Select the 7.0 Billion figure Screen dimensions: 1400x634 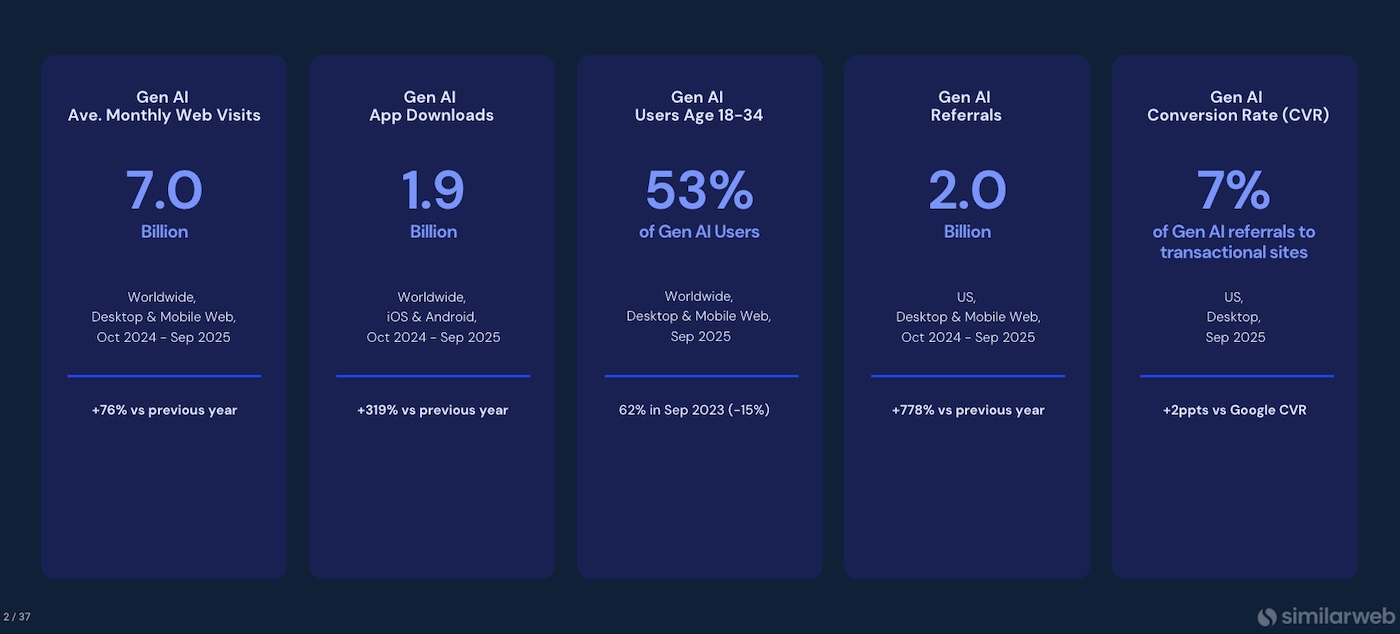[x=164, y=191]
